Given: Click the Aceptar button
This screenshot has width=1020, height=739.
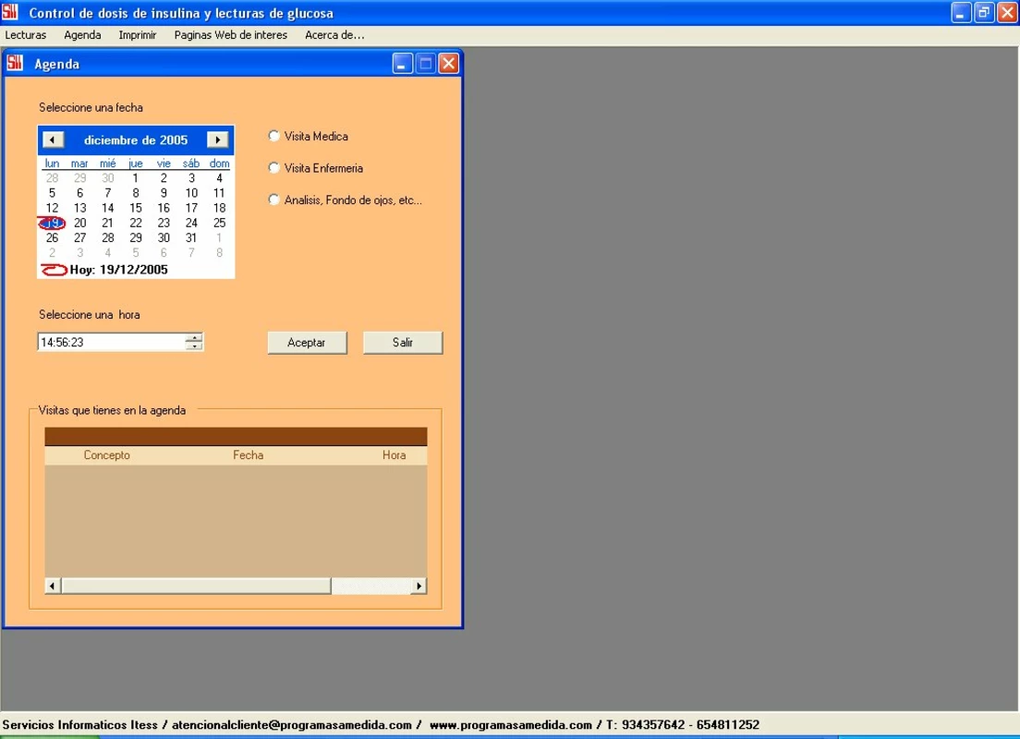Looking at the screenshot, I should click(306, 342).
